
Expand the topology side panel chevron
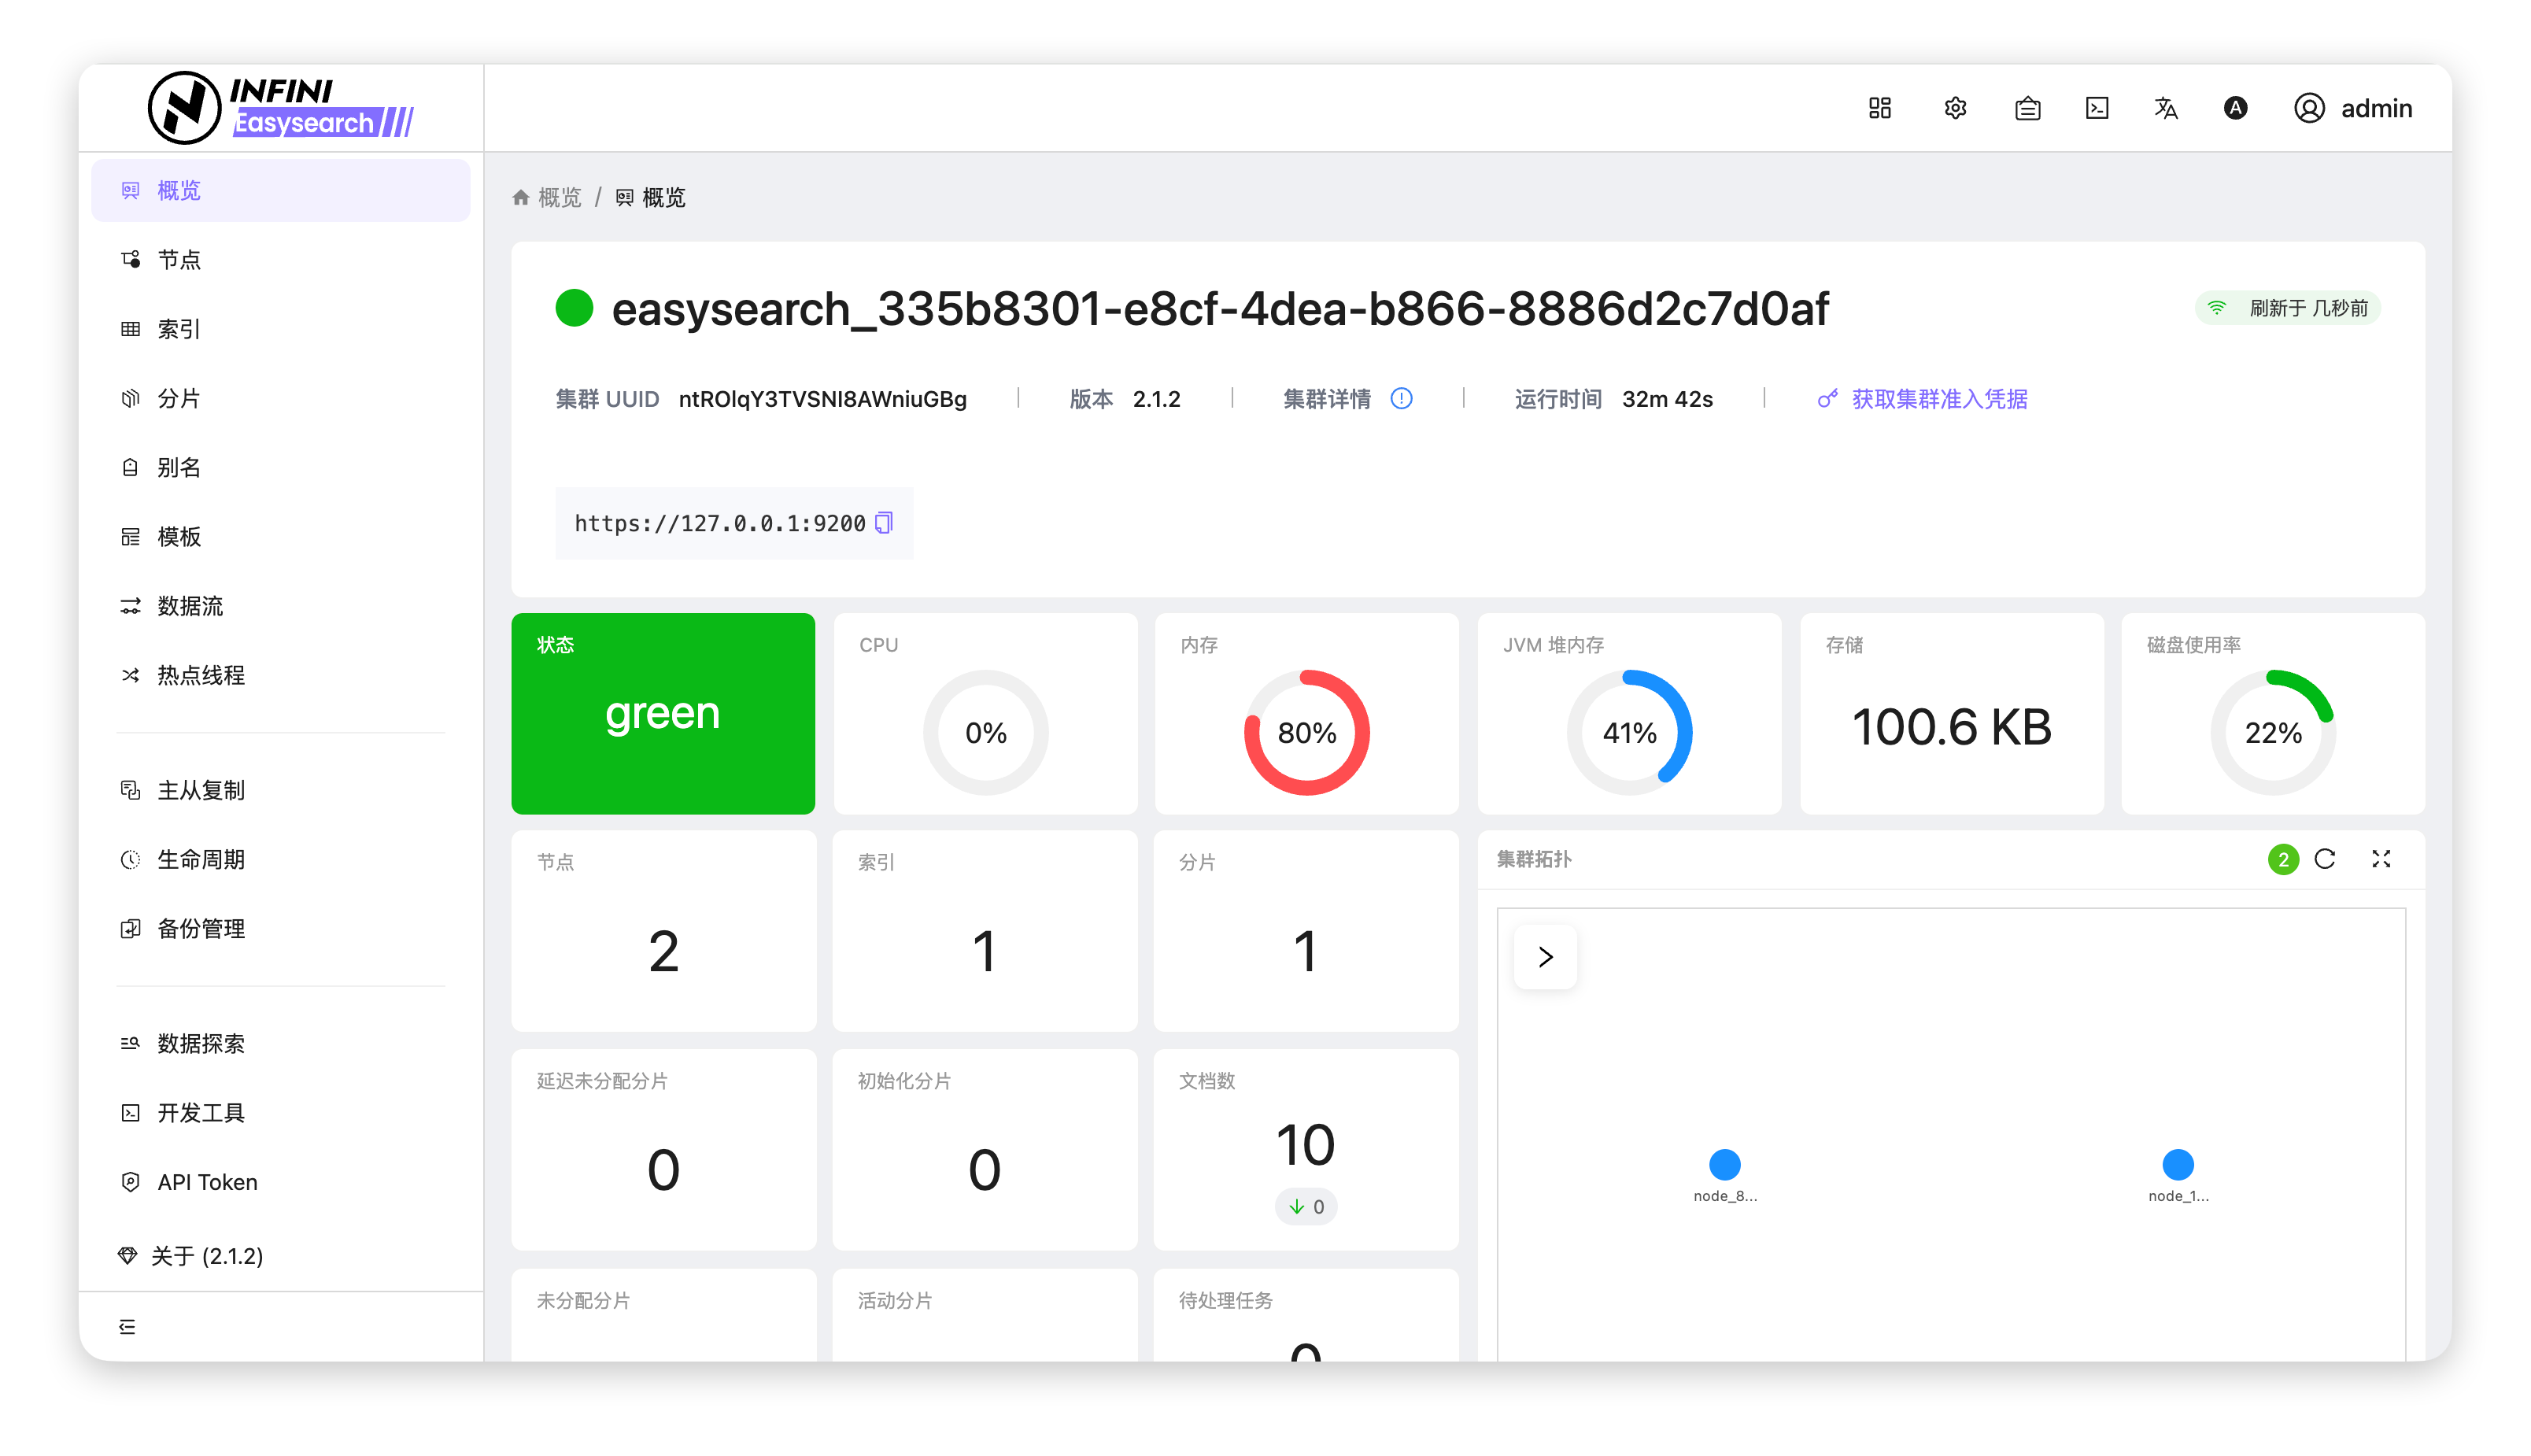click(x=1545, y=957)
